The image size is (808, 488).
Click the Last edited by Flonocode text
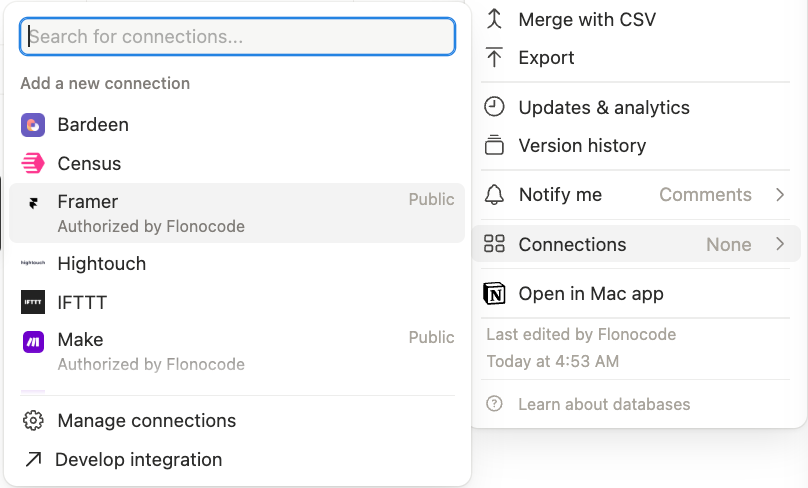point(581,334)
